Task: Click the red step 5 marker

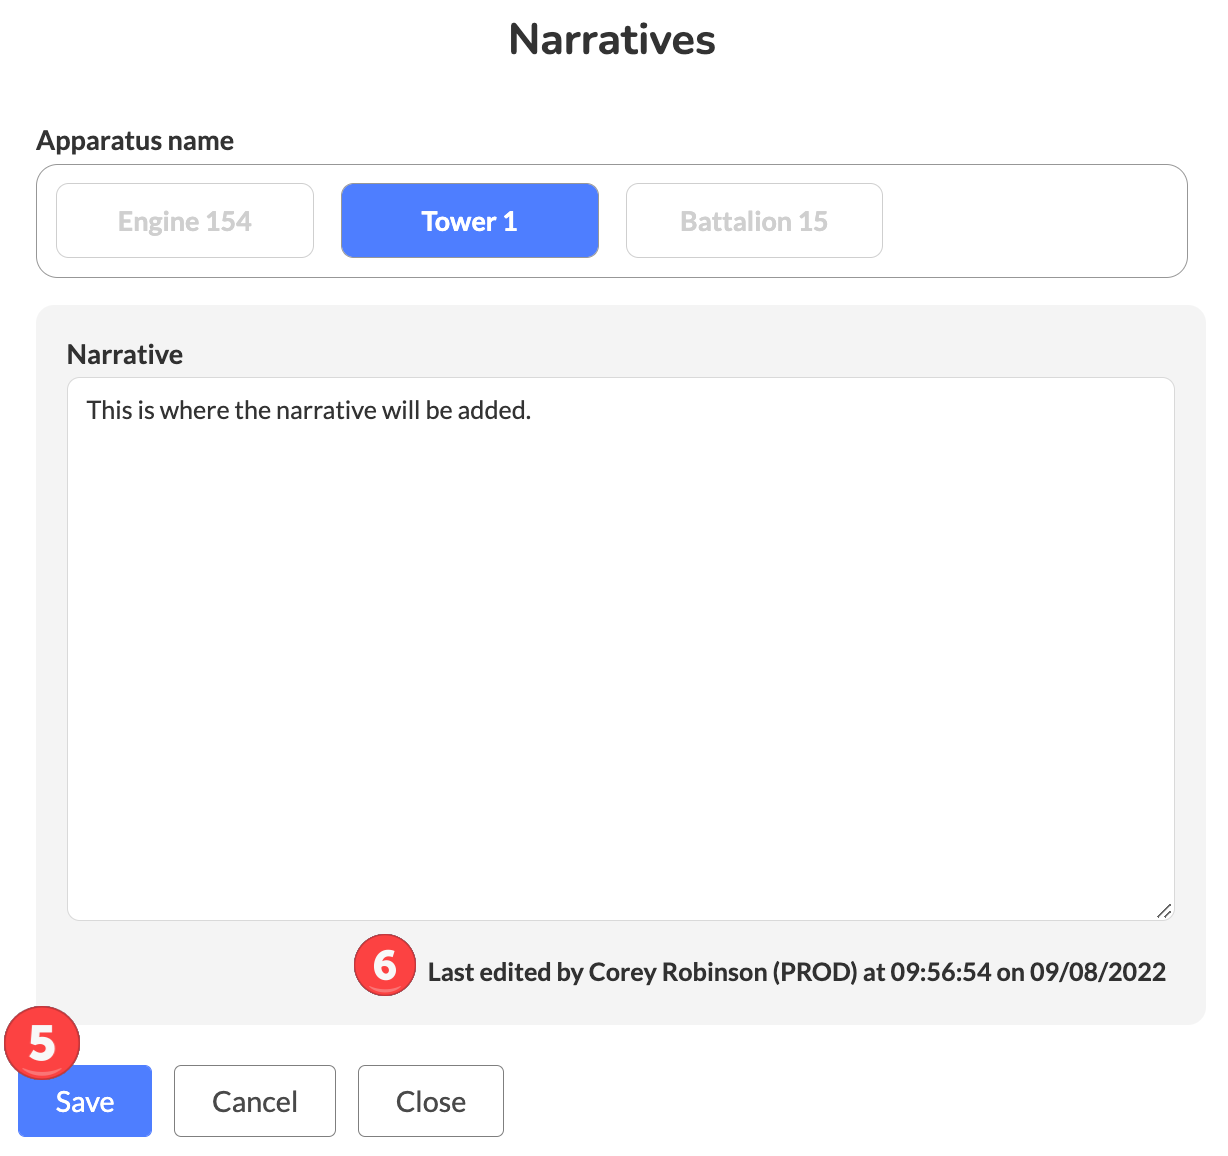Action: click(x=42, y=1043)
